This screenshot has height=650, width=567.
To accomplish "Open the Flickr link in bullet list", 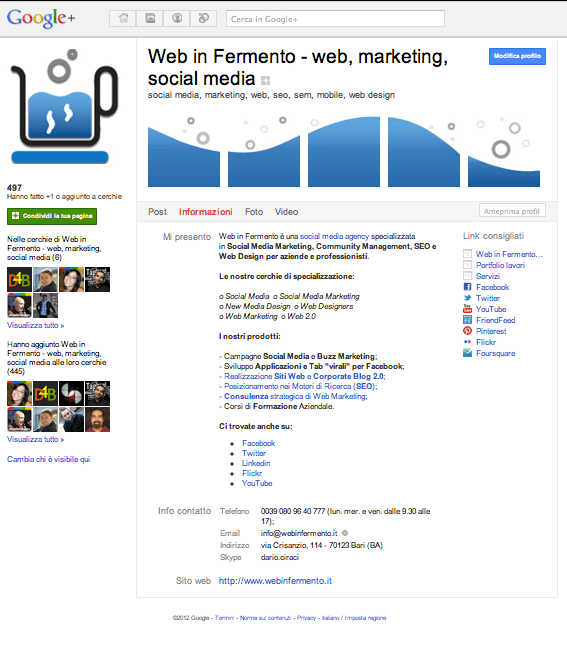I will [x=252, y=473].
